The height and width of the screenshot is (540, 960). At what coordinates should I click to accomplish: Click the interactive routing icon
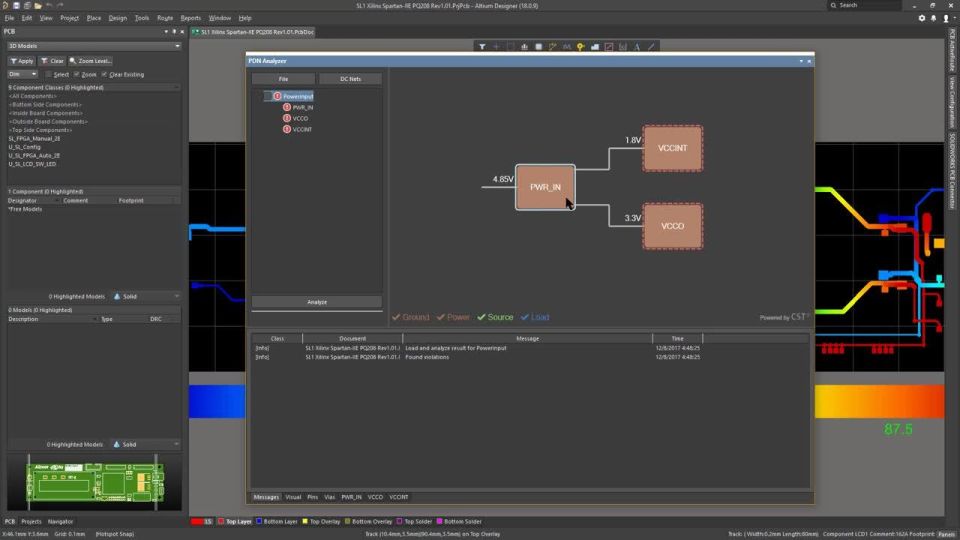[x=552, y=47]
